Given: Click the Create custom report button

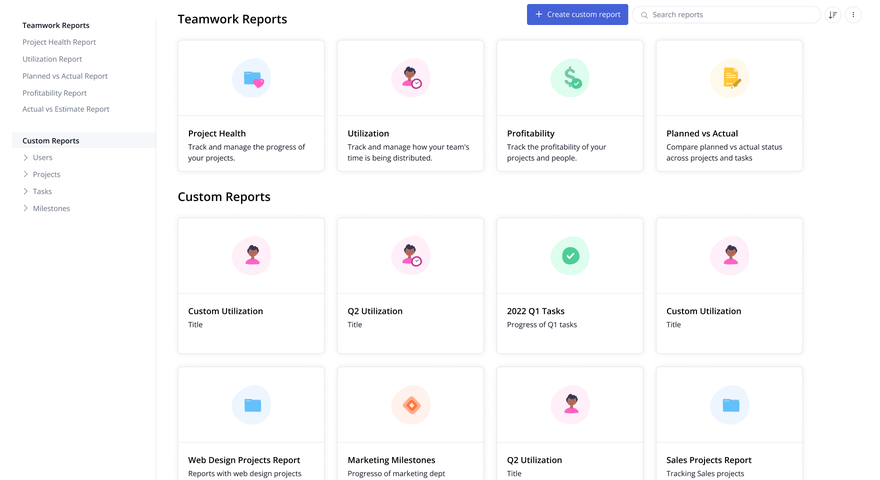Looking at the screenshot, I should pos(577,15).
